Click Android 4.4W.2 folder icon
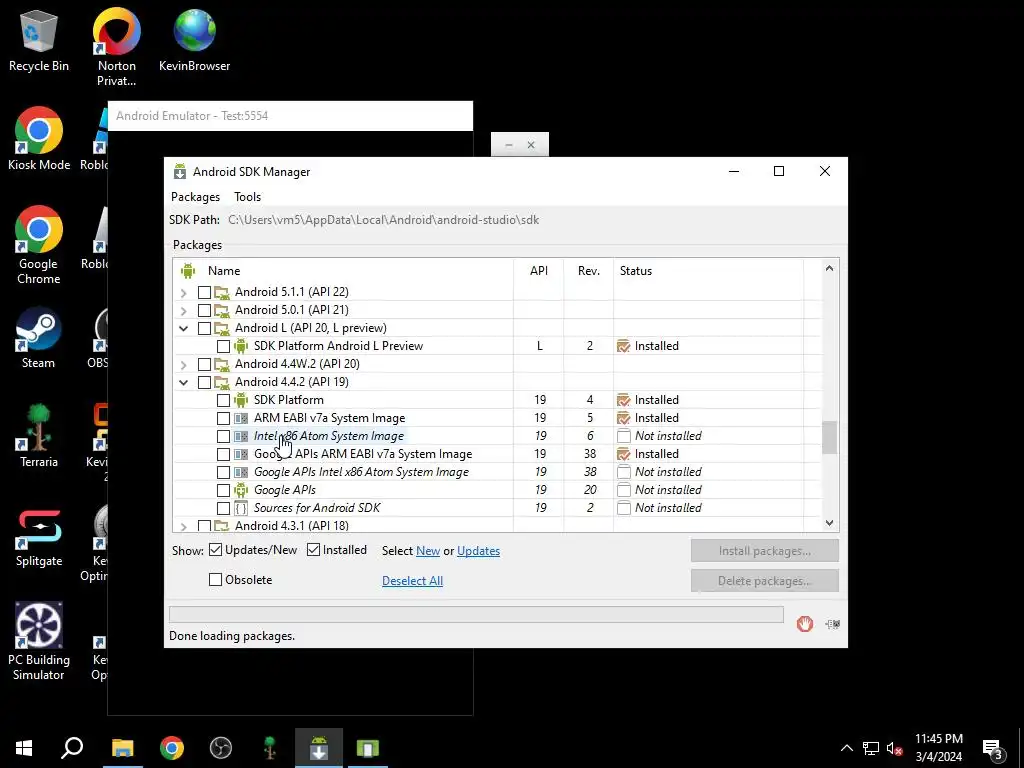Viewport: 1024px width, 768px height. [x=223, y=364]
